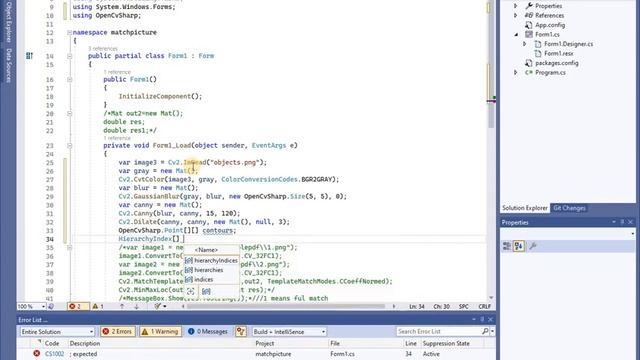Collapse the Form1 class outline
This screenshot has width=640, height=360.
click(69, 56)
